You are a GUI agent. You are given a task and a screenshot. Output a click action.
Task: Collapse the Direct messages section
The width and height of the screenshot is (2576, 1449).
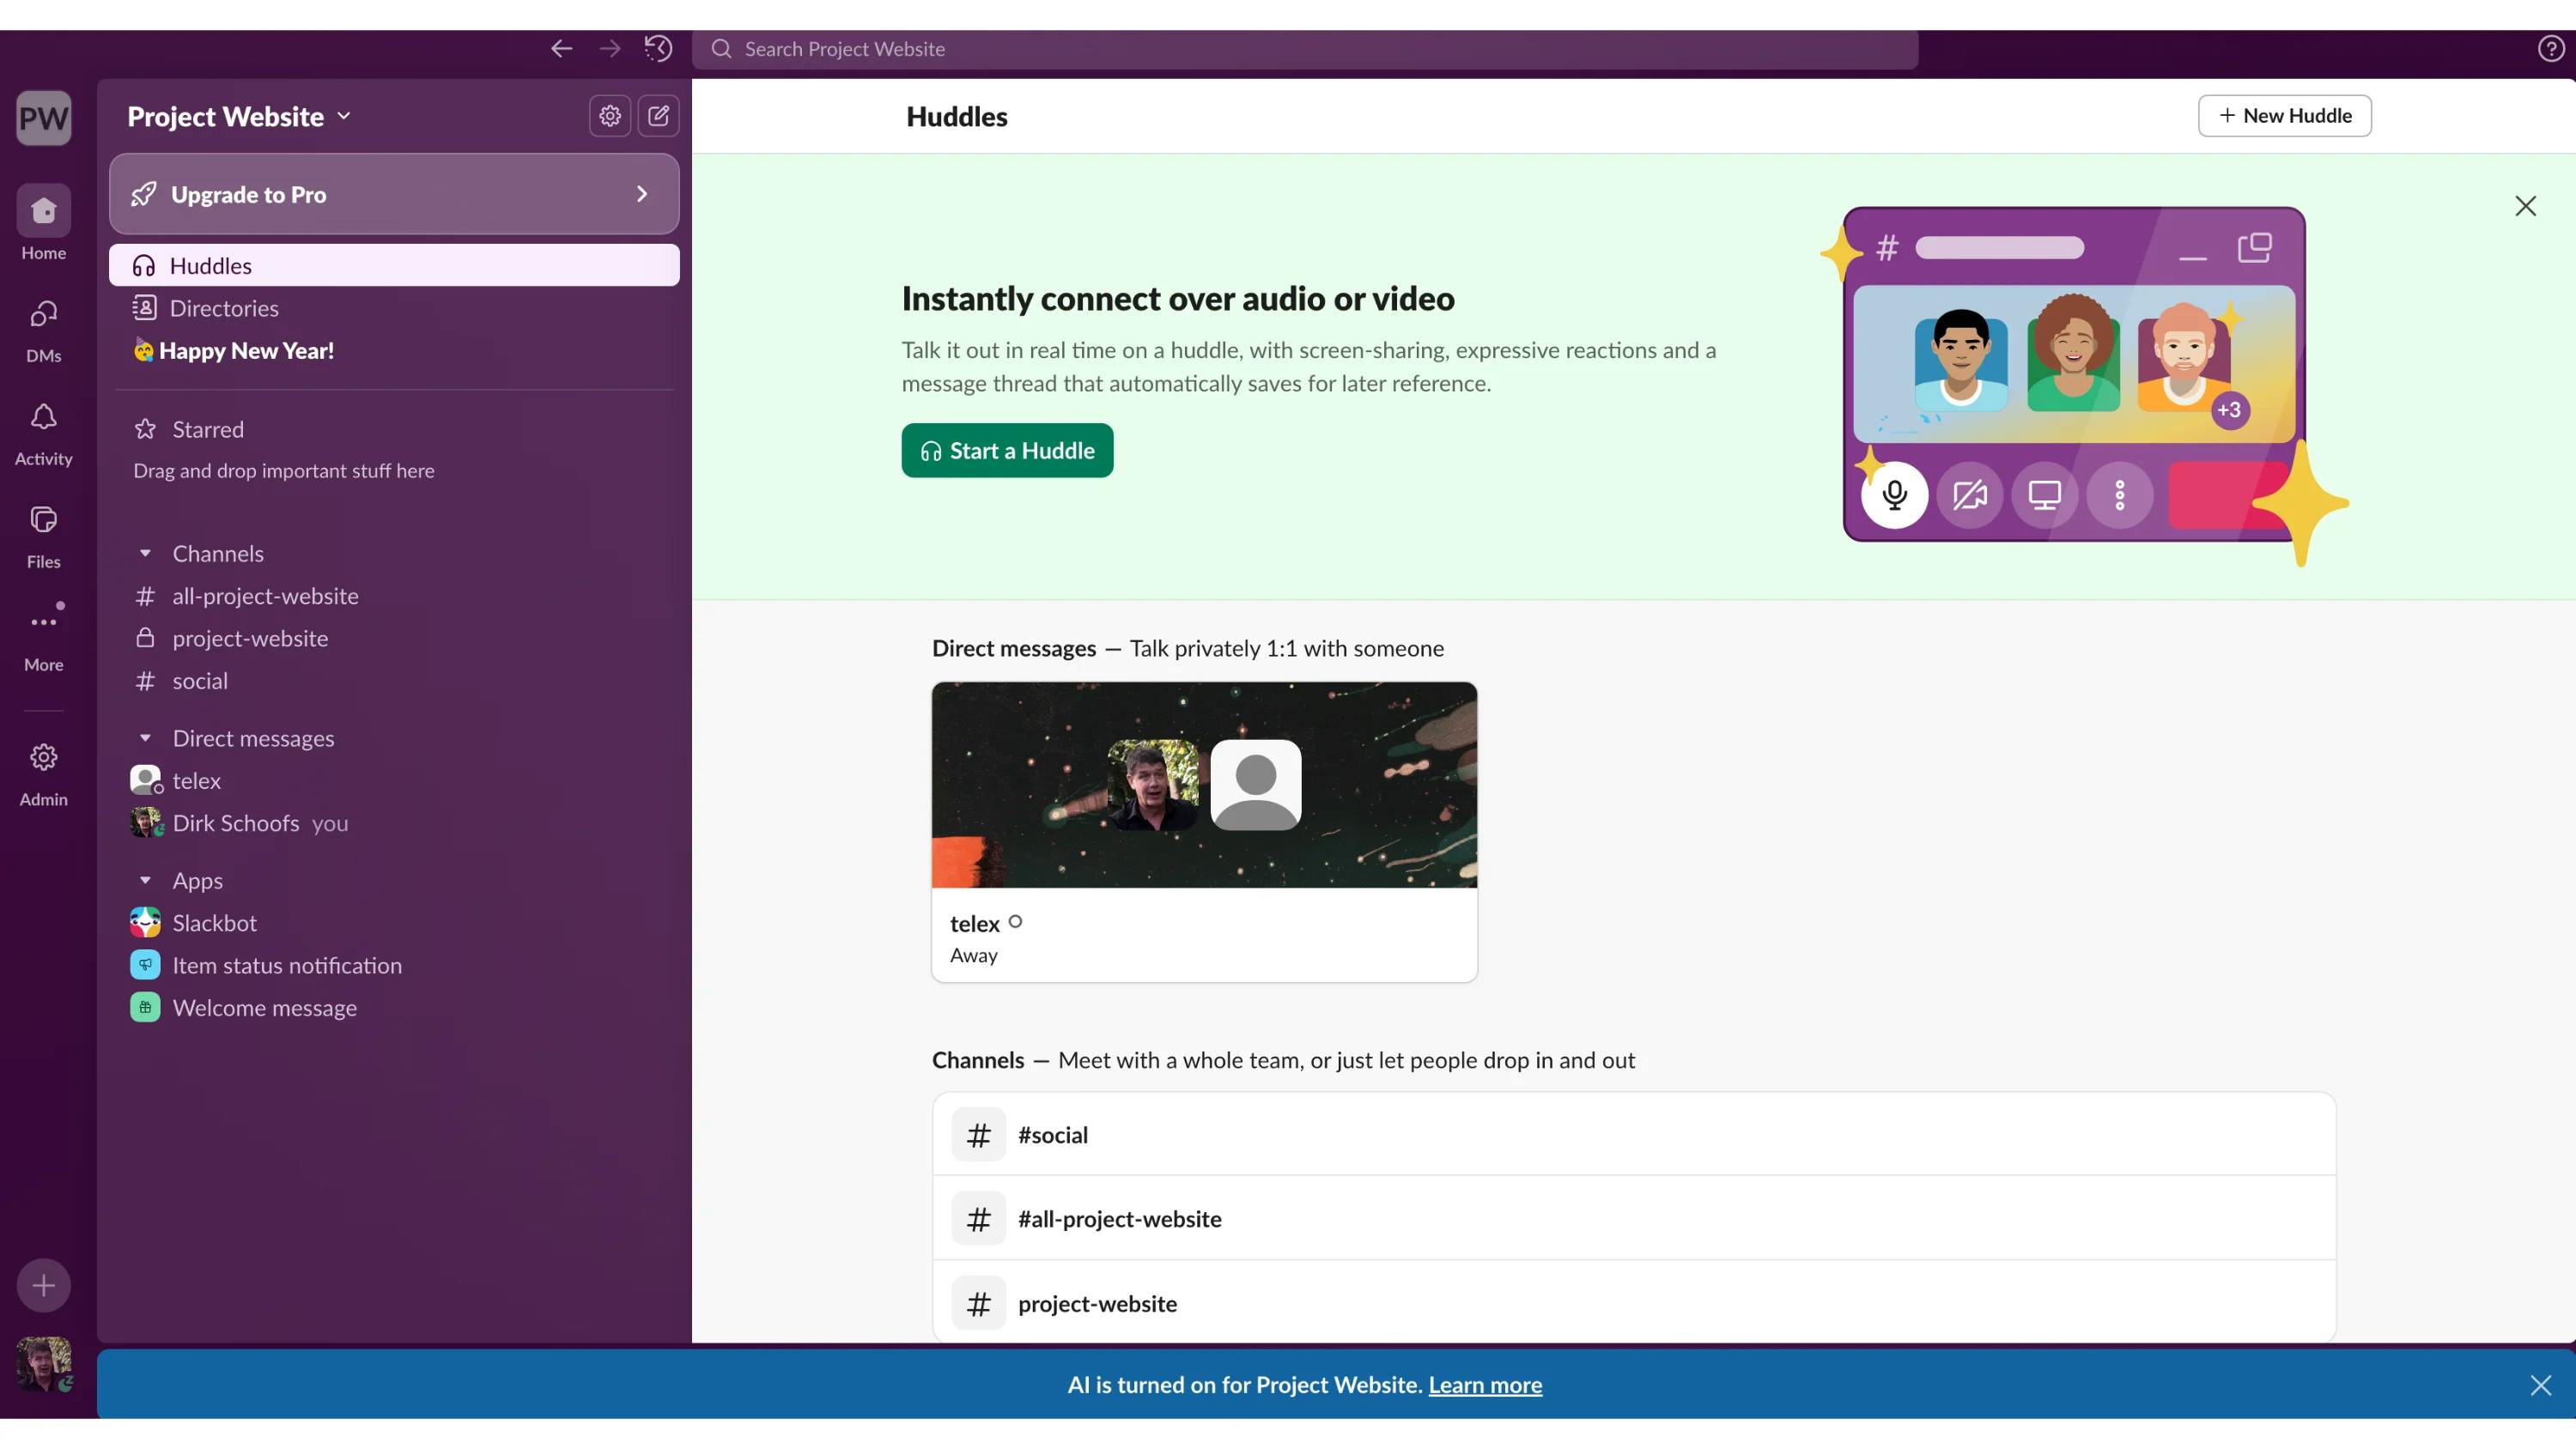[x=145, y=738]
